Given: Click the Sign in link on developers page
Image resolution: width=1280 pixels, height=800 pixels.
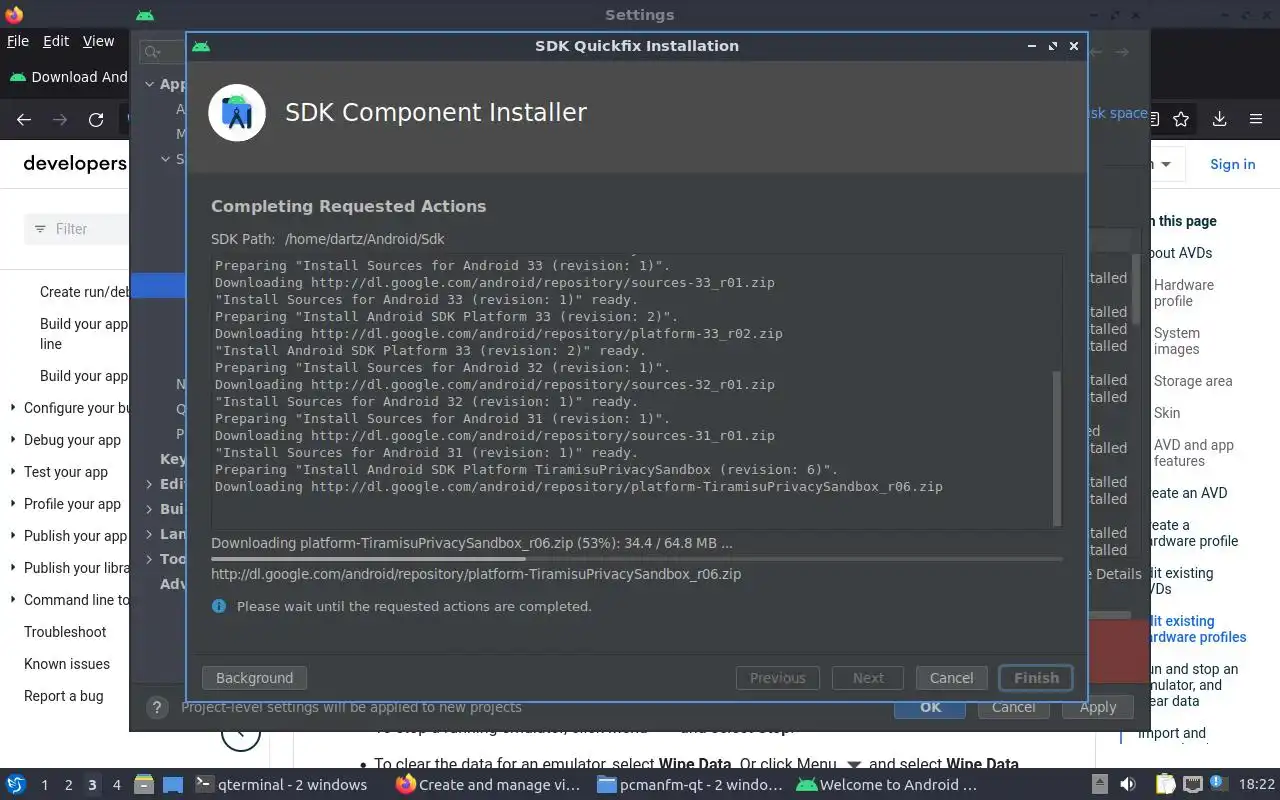Looking at the screenshot, I should 1232,165.
